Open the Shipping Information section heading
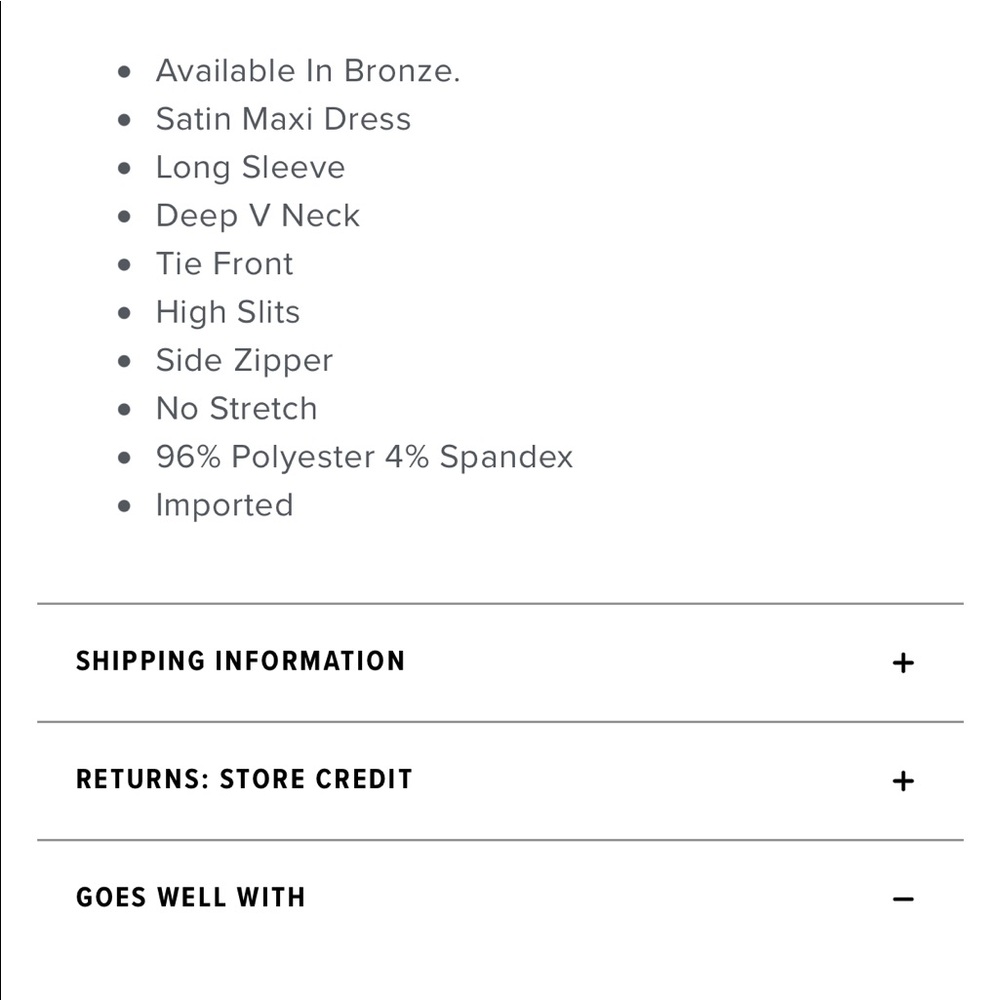The width and height of the screenshot is (1000, 1000). pos(240,661)
